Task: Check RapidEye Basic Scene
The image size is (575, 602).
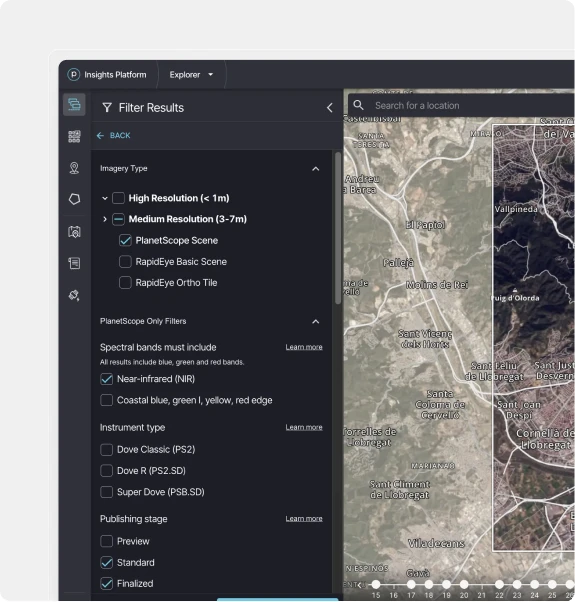Action: [125, 262]
